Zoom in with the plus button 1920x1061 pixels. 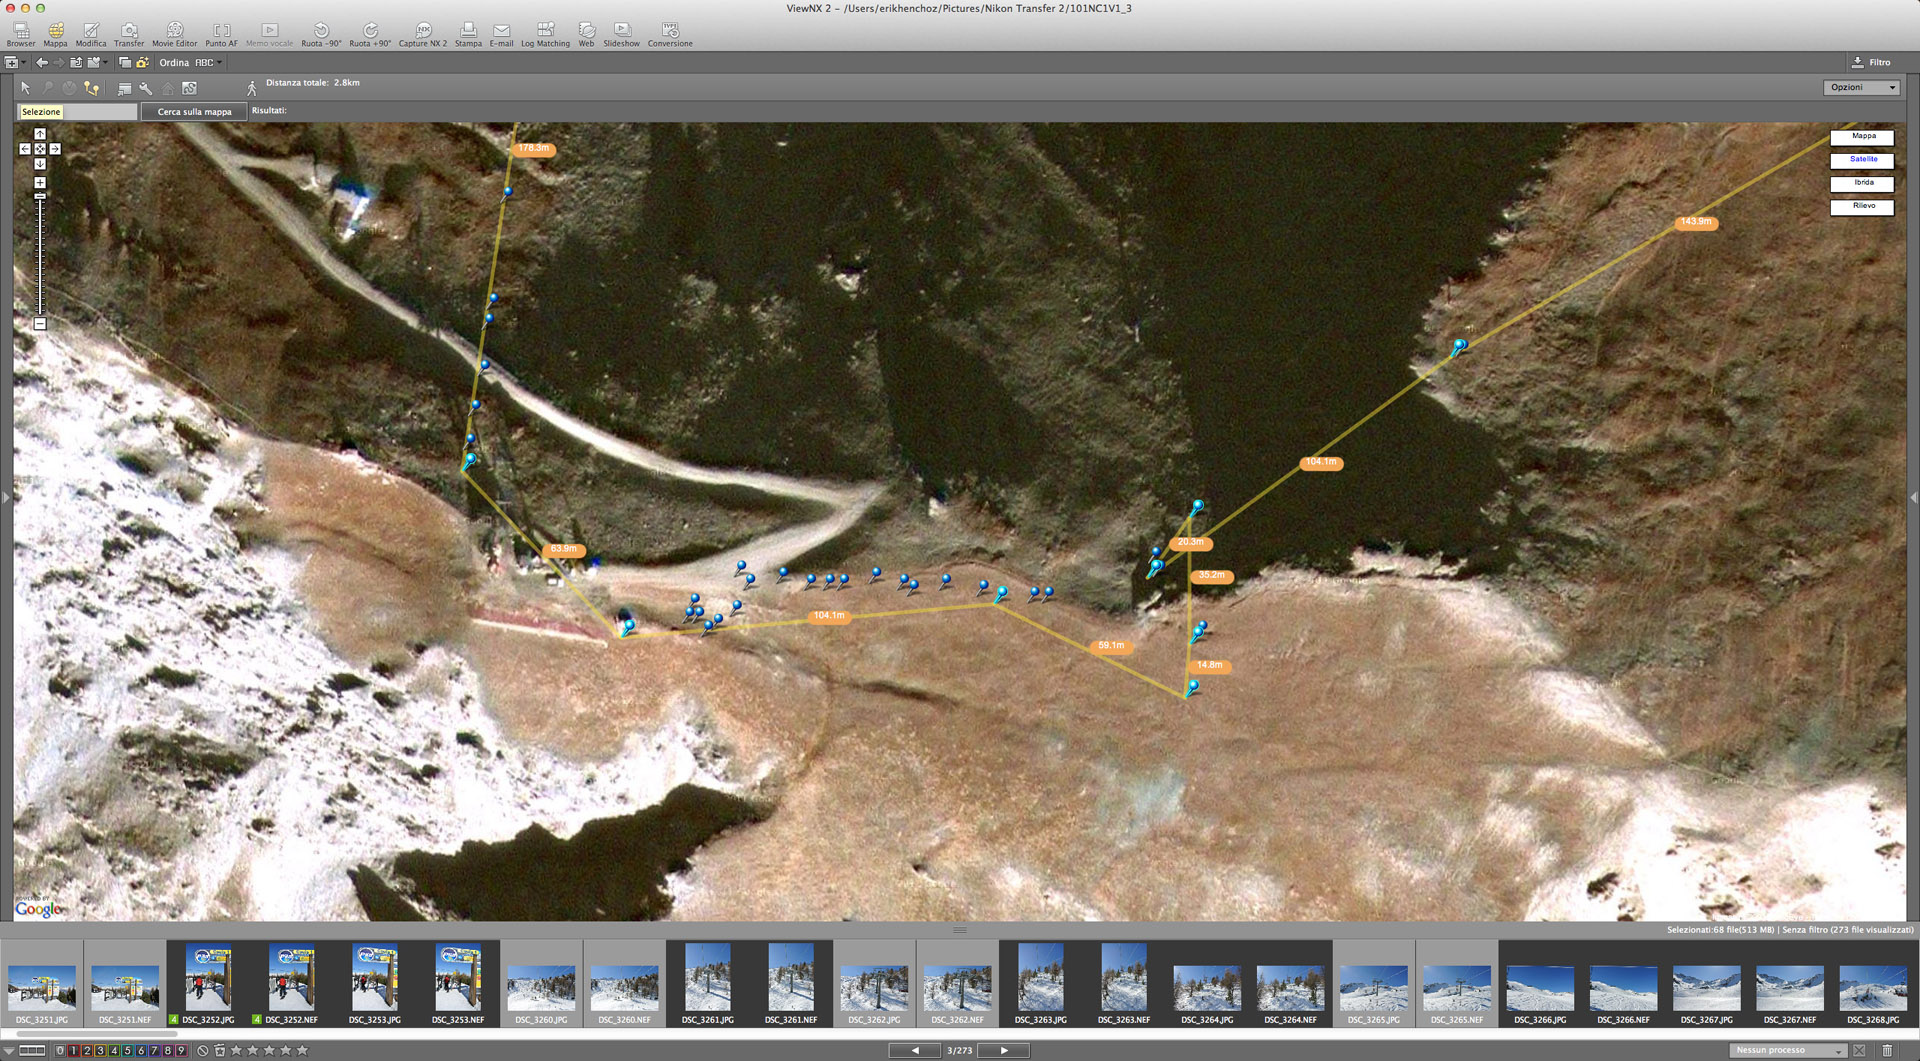pos(40,183)
